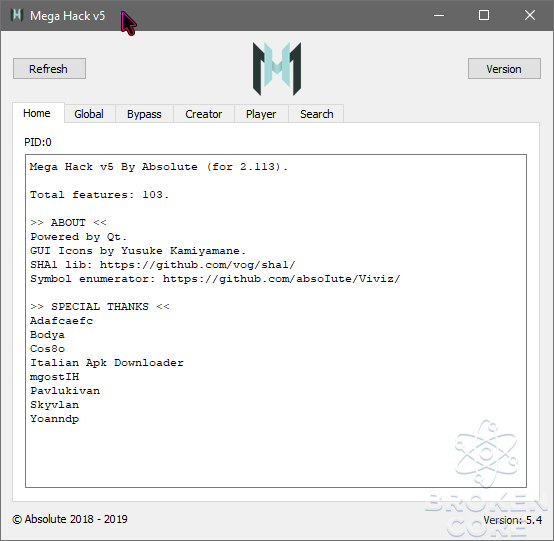The image size is (554, 541).
Task: Click the Symbol enumerator Viviz URL line
Action: click(215, 279)
